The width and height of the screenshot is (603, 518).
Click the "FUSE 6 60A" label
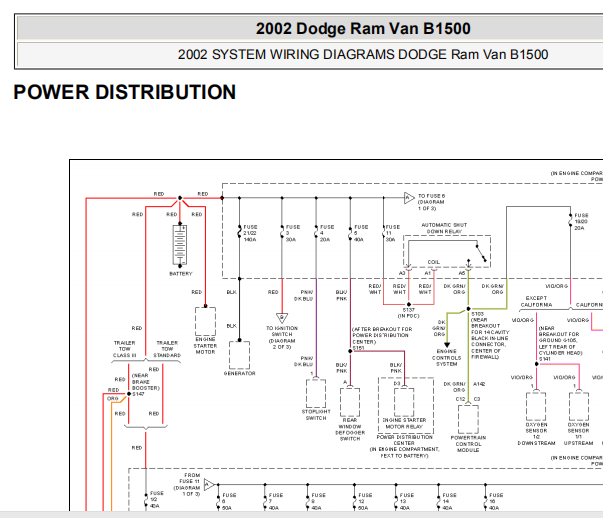click(229, 502)
